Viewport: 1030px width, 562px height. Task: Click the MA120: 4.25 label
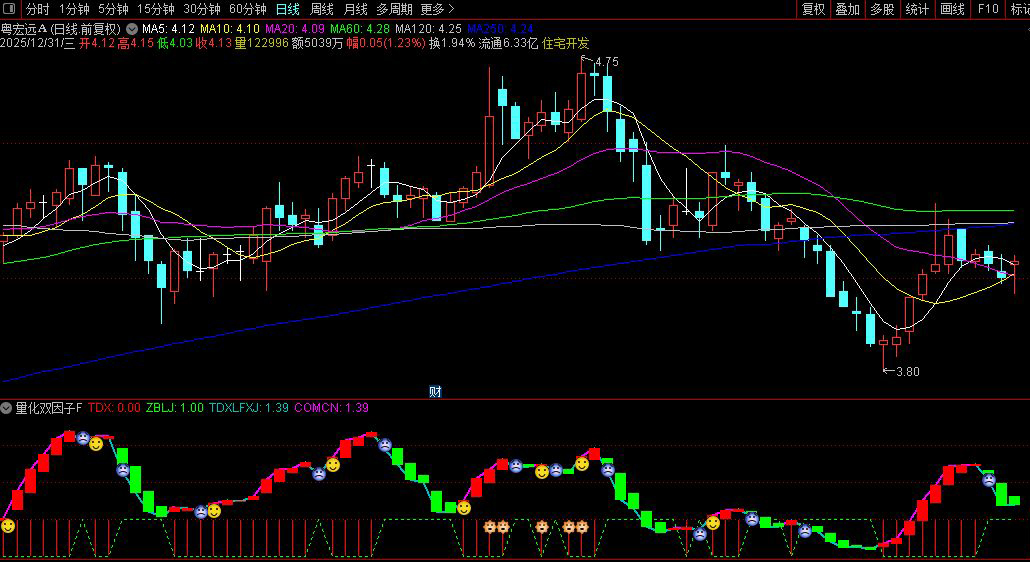tap(428, 29)
